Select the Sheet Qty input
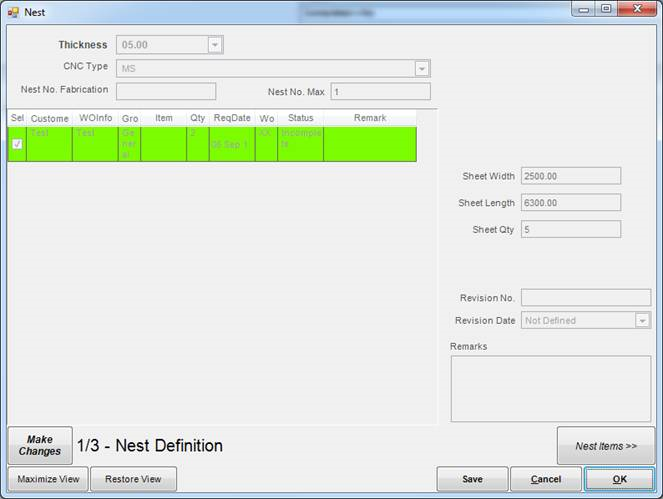The height and width of the screenshot is (499, 663). click(x=570, y=229)
